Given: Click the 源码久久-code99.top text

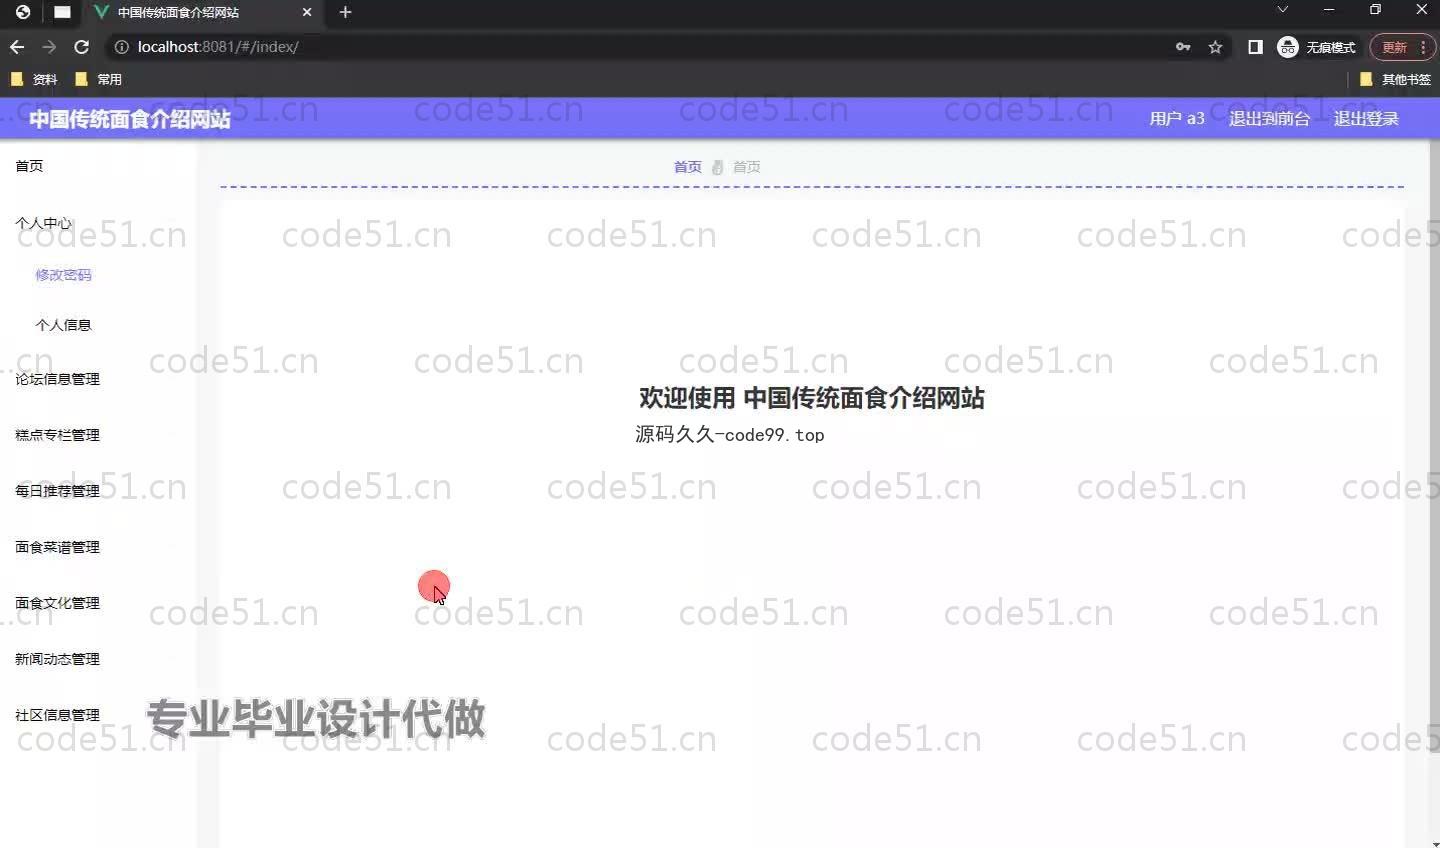Looking at the screenshot, I should [730, 435].
